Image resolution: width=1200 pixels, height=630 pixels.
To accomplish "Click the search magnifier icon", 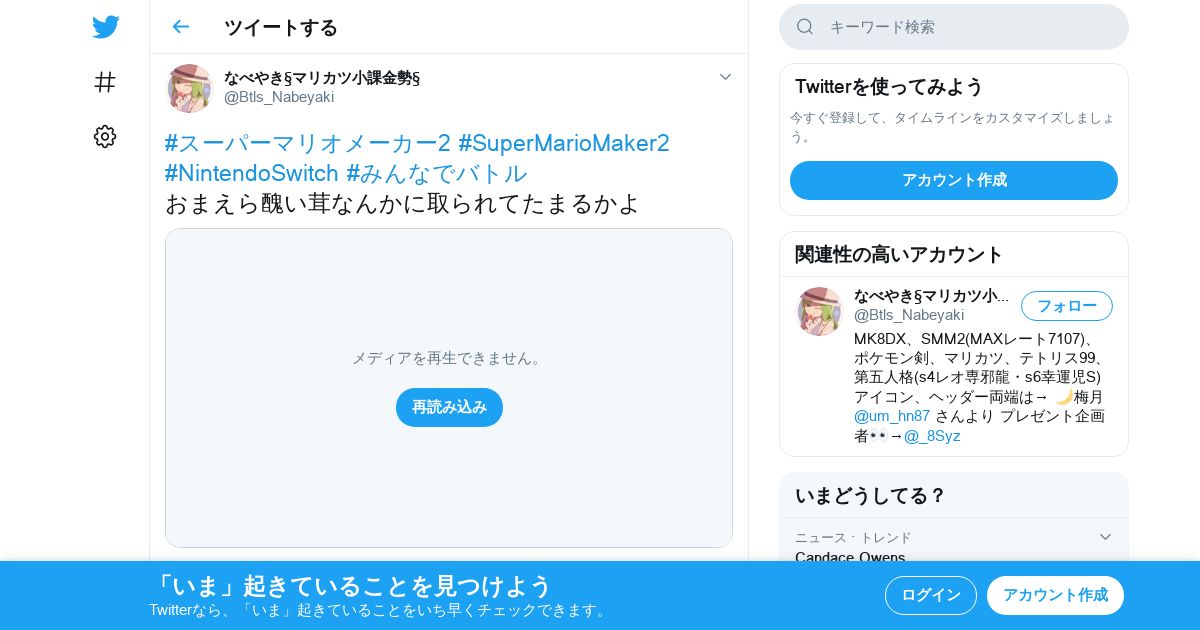I will (805, 27).
